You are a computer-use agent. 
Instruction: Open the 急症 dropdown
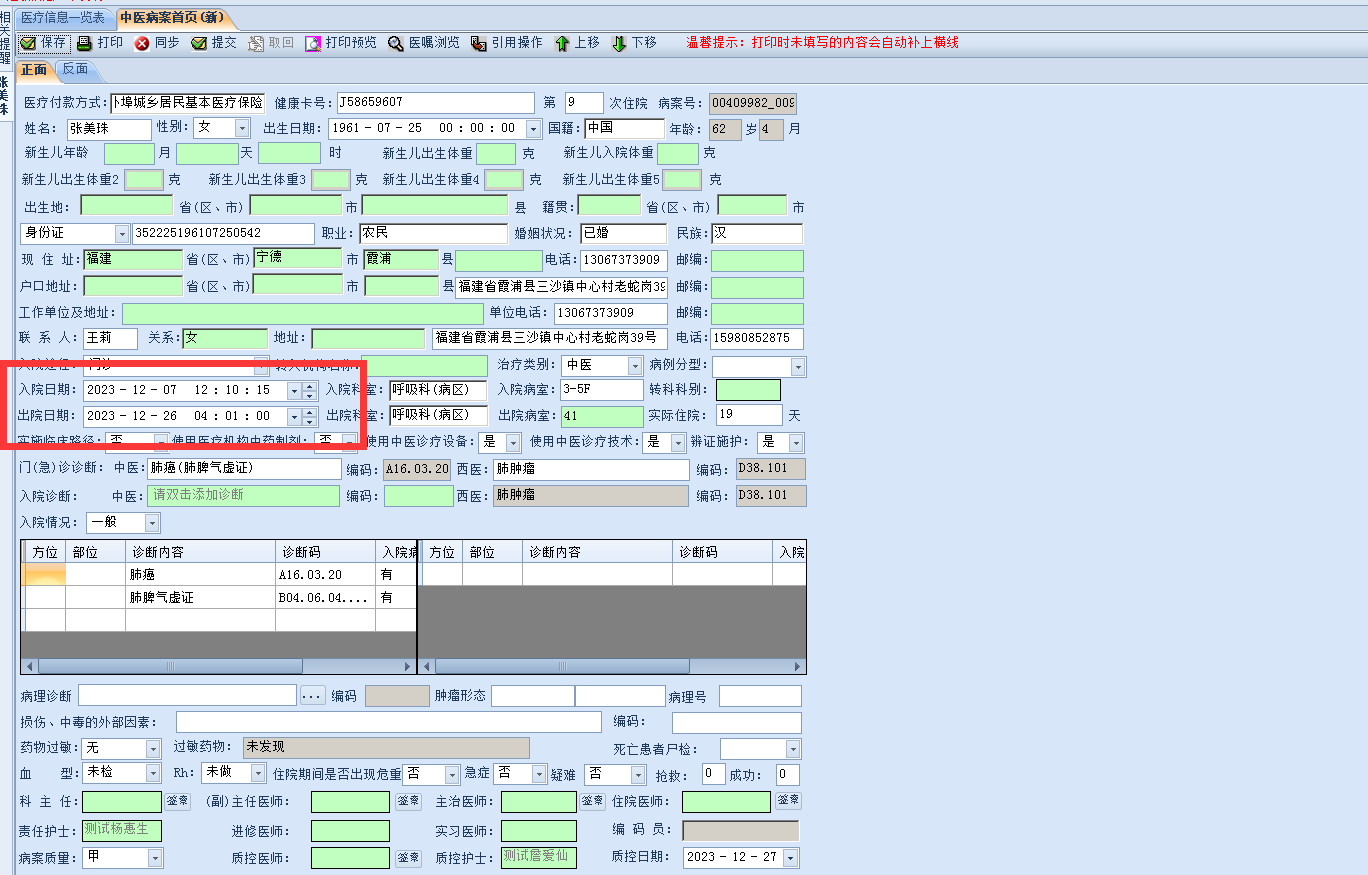point(540,774)
